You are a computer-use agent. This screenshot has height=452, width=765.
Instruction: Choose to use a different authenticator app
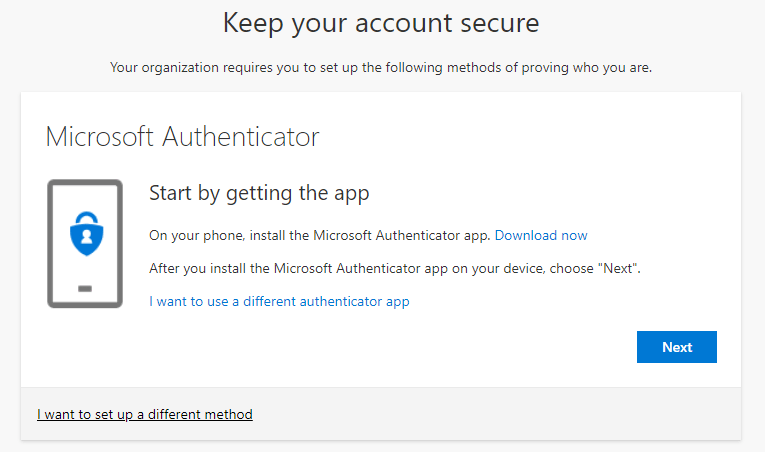pos(279,301)
